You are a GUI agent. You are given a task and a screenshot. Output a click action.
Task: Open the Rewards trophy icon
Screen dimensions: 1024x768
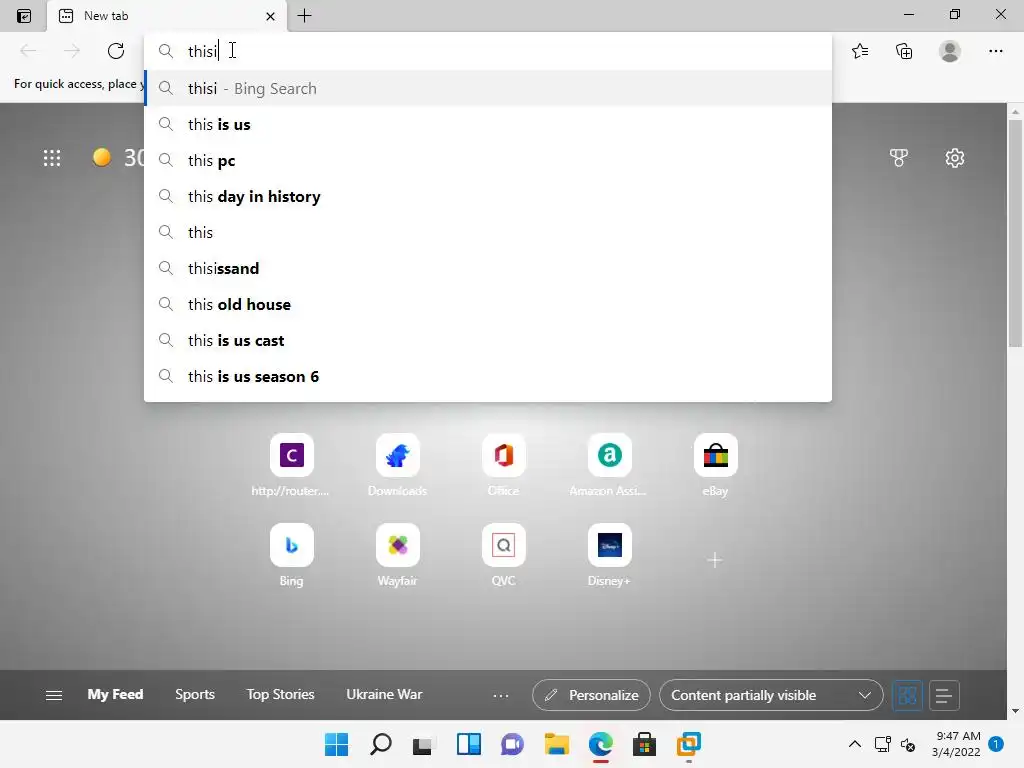coord(899,157)
